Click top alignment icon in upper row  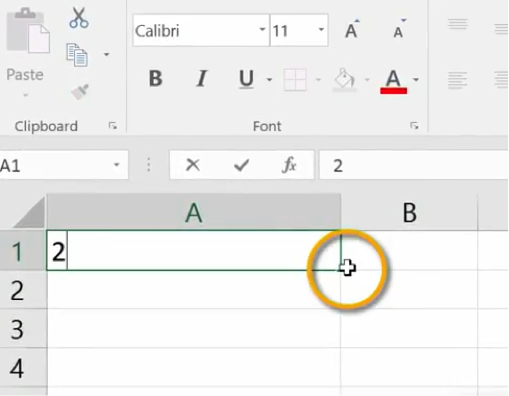point(458,24)
